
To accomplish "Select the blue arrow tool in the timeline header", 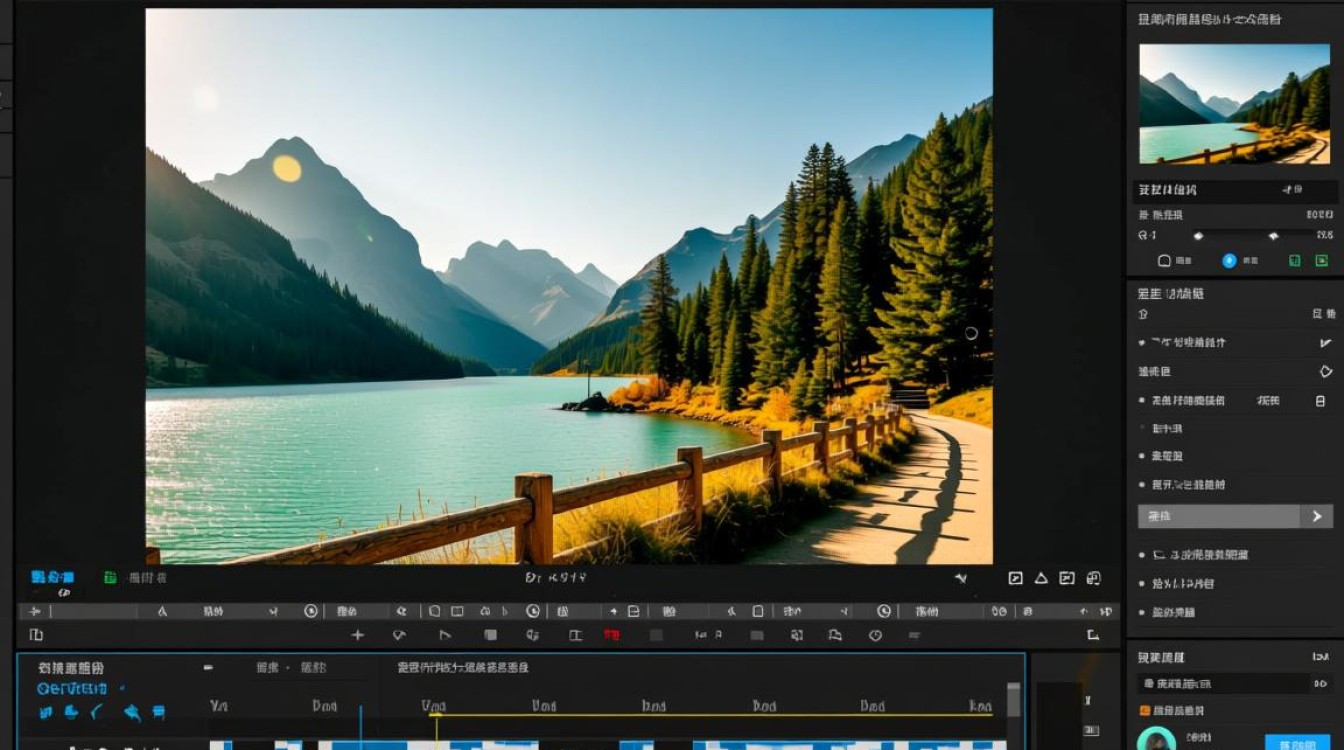I will (131, 712).
